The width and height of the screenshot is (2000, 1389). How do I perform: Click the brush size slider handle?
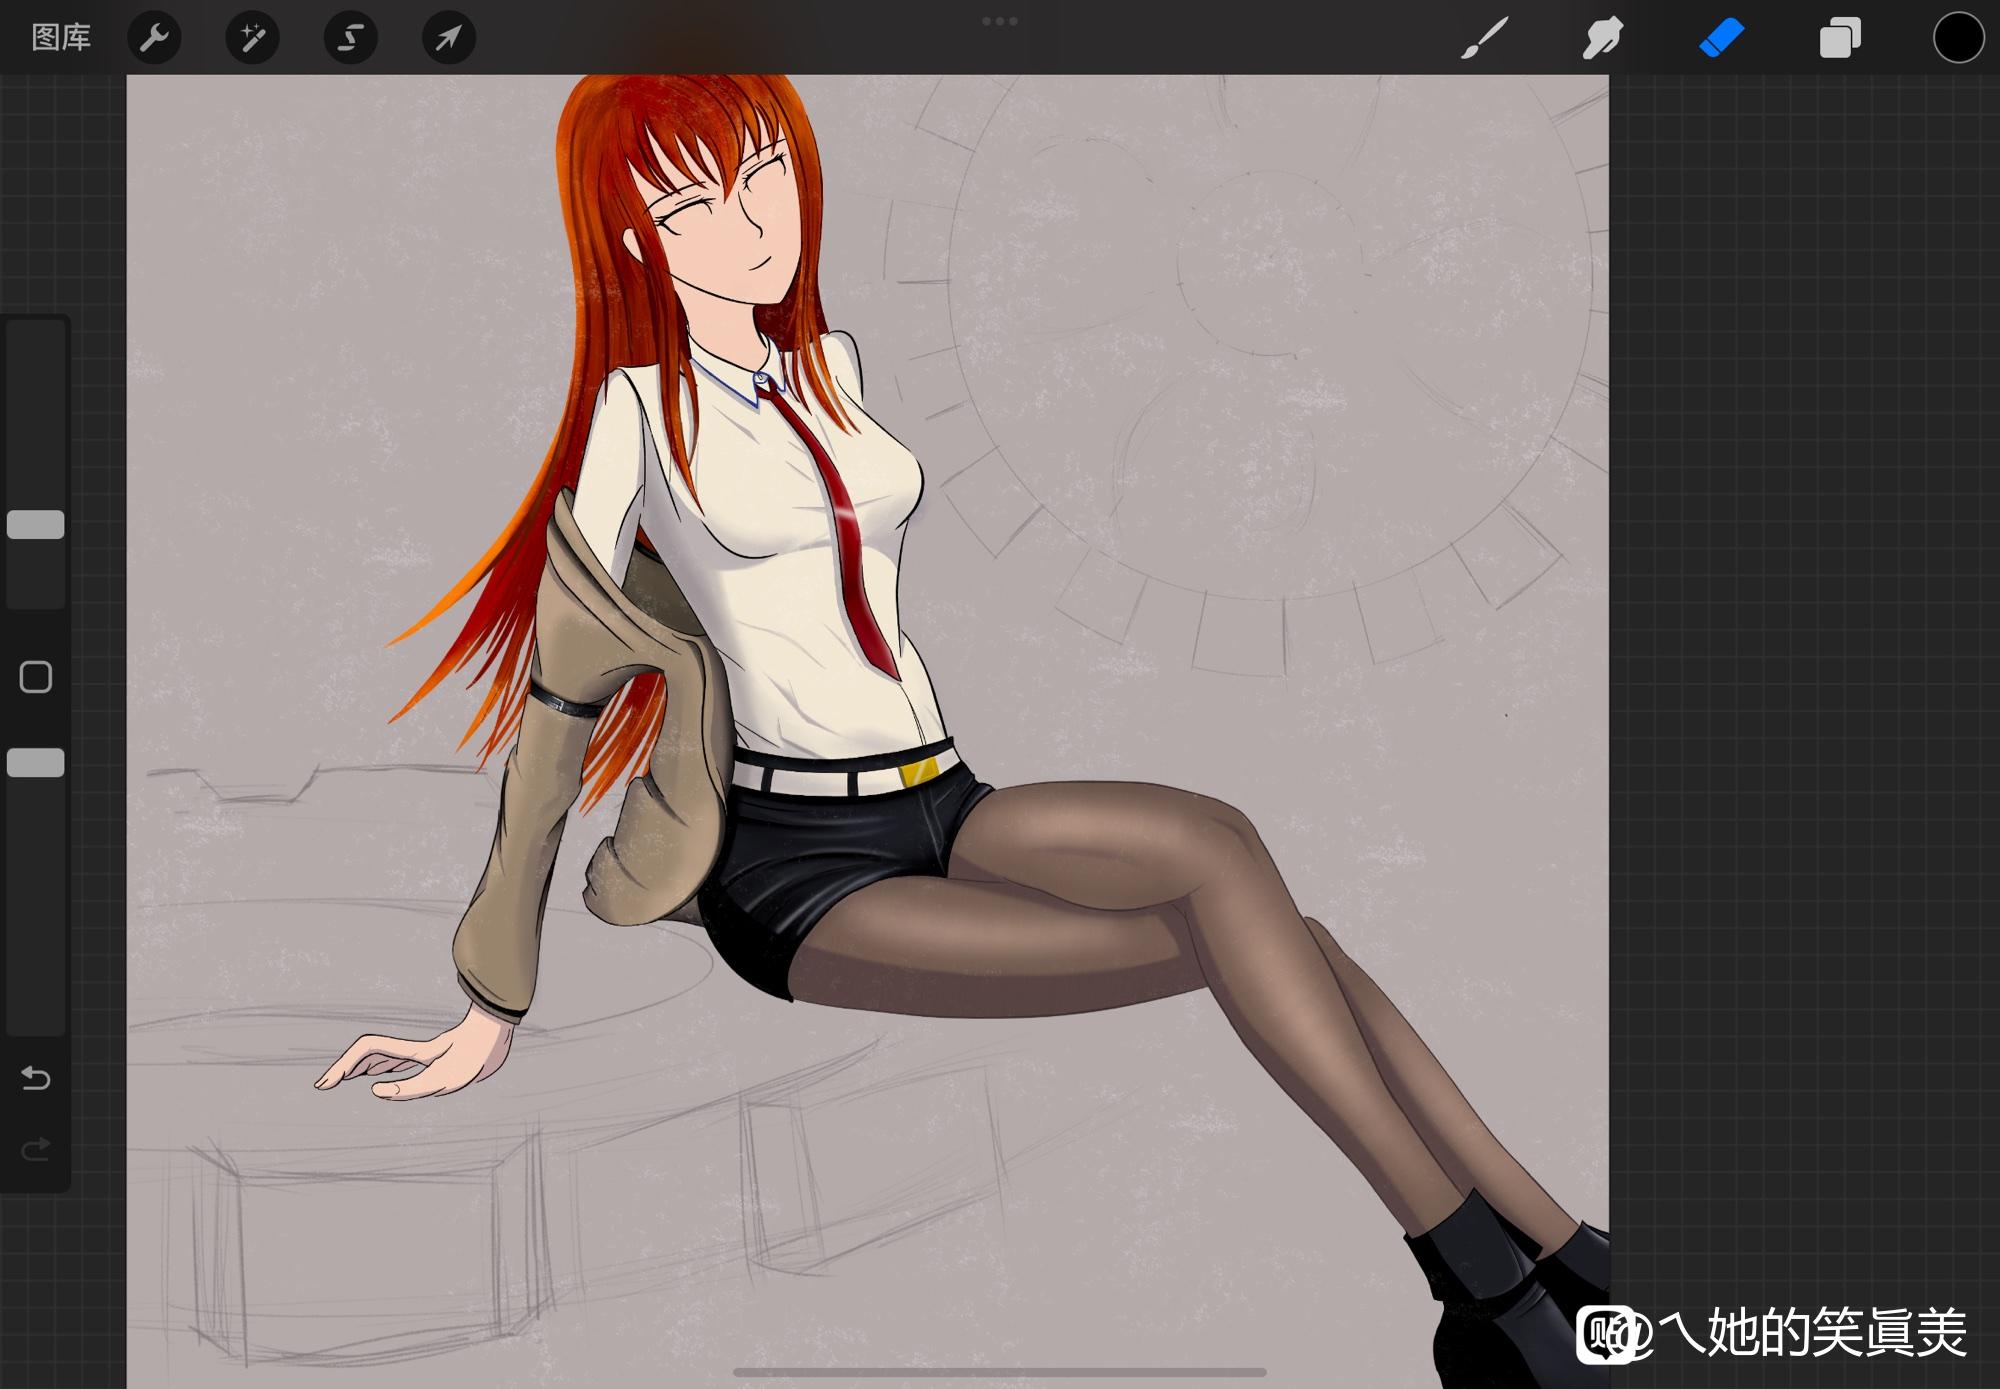[36, 525]
